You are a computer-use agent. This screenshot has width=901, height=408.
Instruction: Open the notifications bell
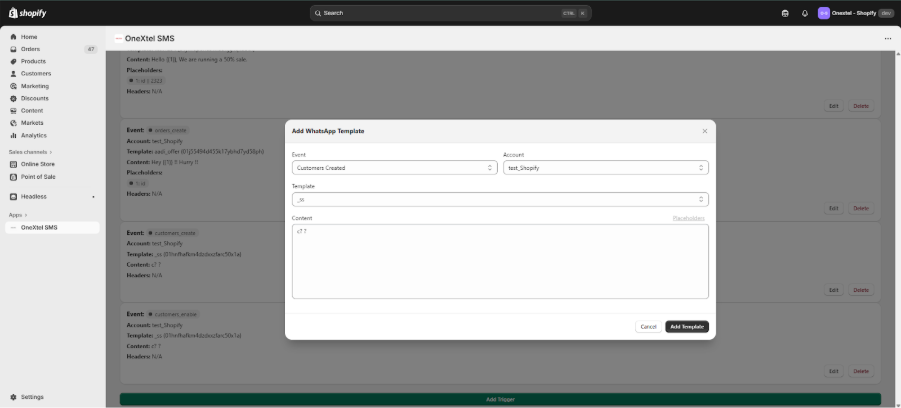(x=805, y=13)
